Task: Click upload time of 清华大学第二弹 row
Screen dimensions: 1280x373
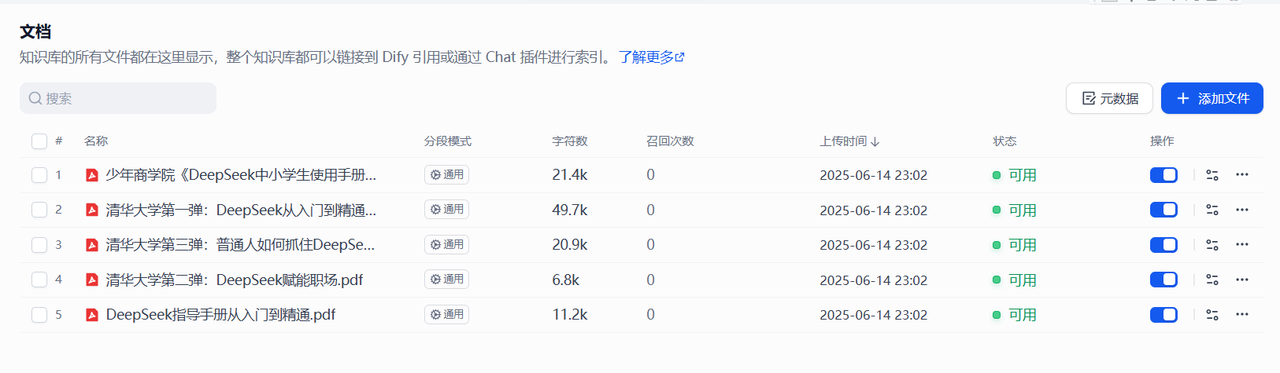Action: tap(873, 280)
